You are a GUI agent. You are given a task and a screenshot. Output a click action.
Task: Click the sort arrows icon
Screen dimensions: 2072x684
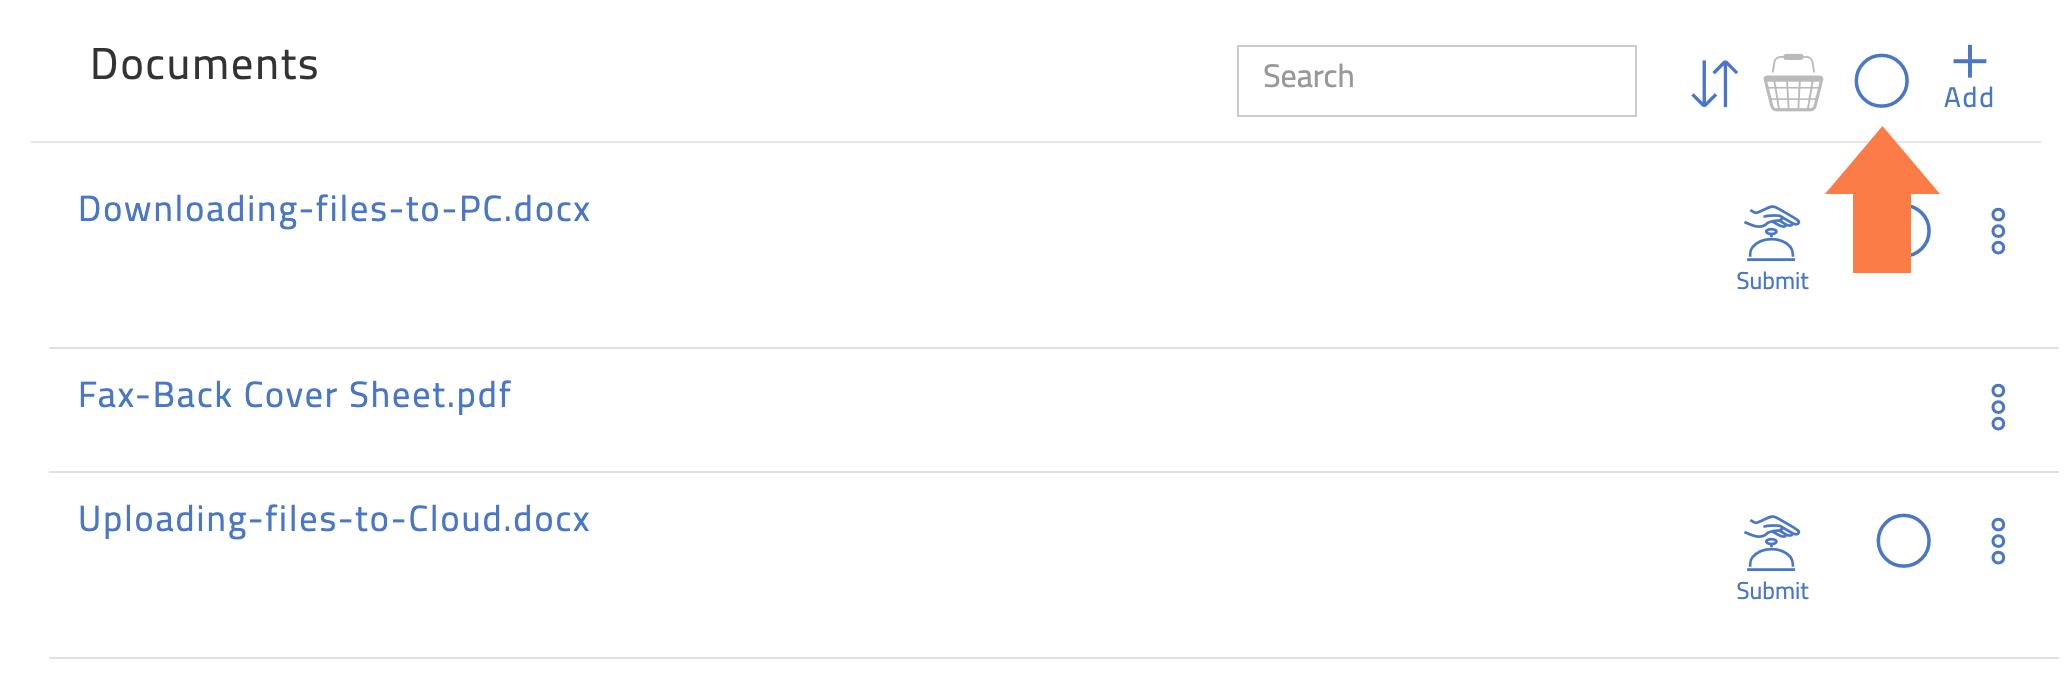[1714, 83]
